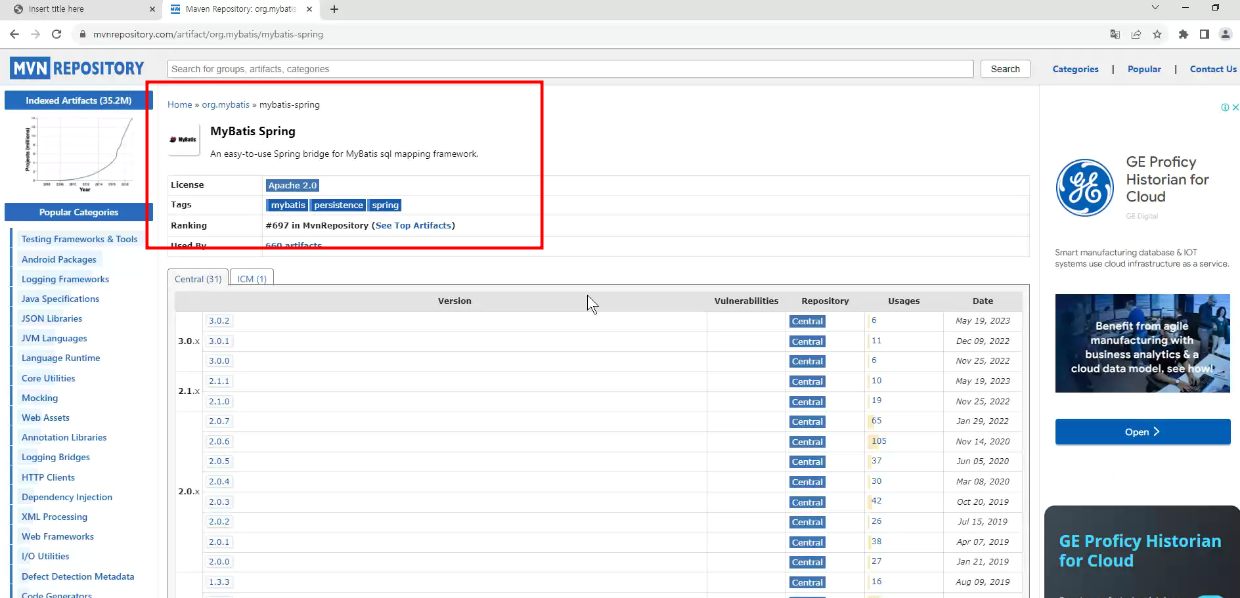The height and width of the screenshot is (598, 1240).
Task: Switch to the 'Insert title here' tab
Action: (79, 9)
